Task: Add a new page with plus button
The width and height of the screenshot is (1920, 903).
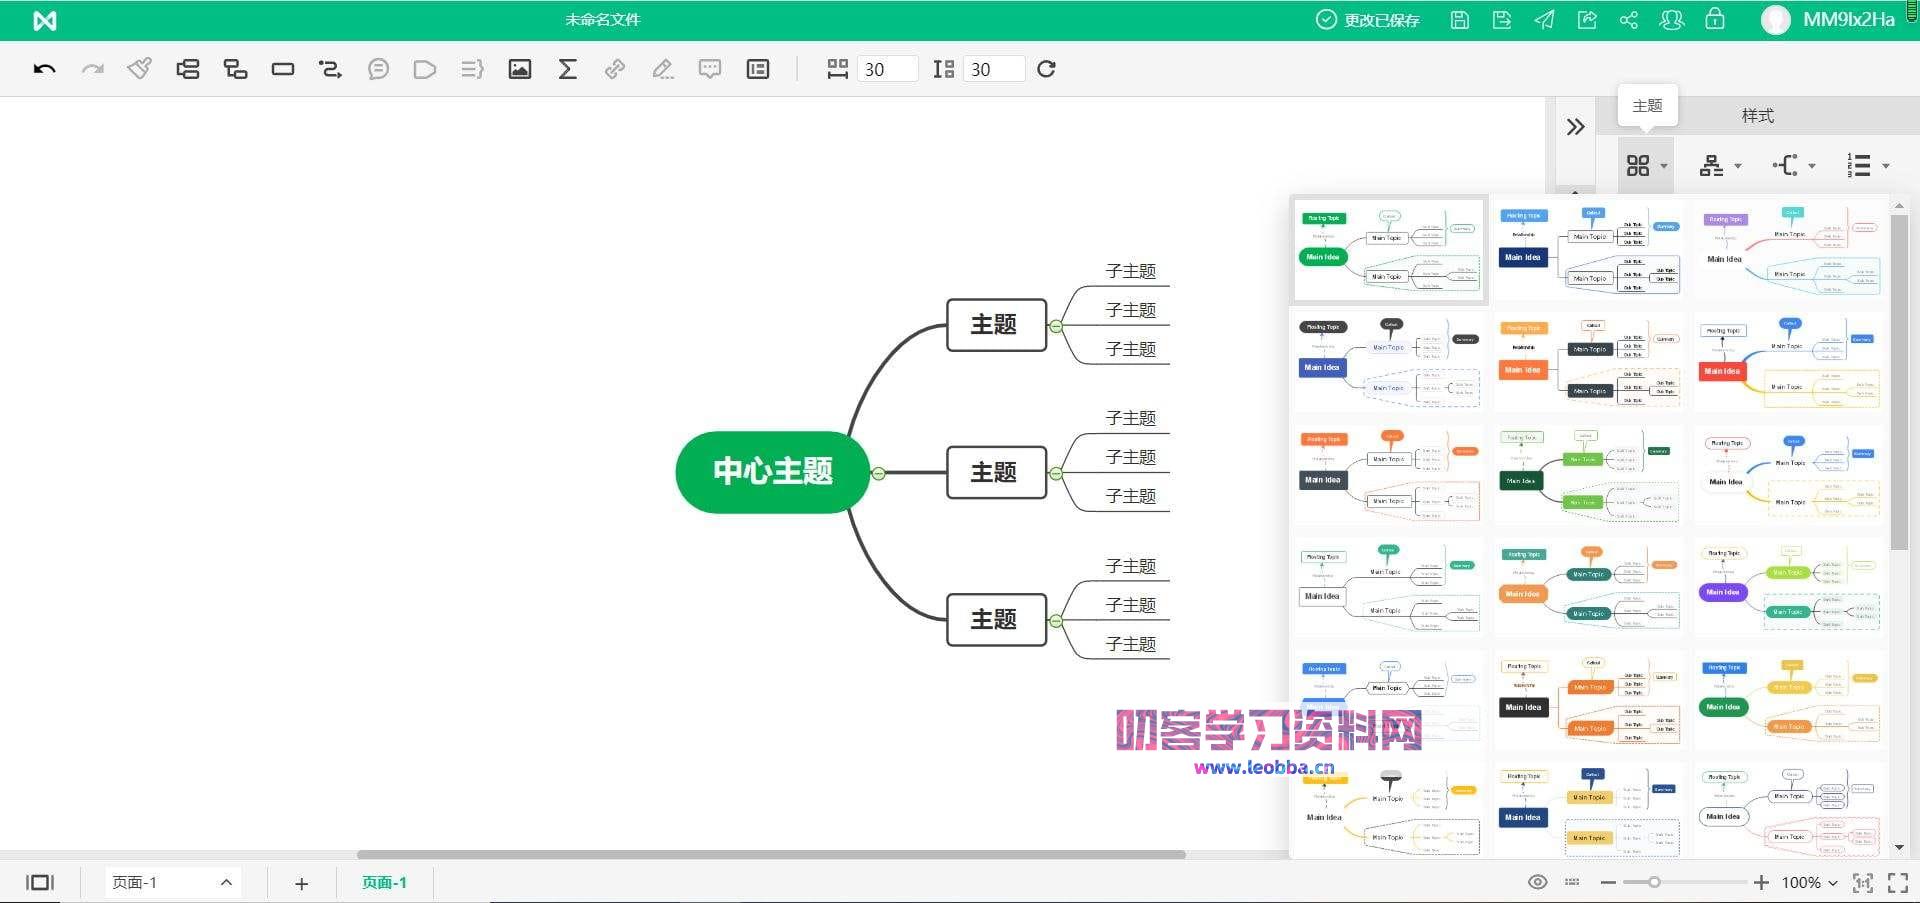Action: pyautogui.click(x=301, y=882)
